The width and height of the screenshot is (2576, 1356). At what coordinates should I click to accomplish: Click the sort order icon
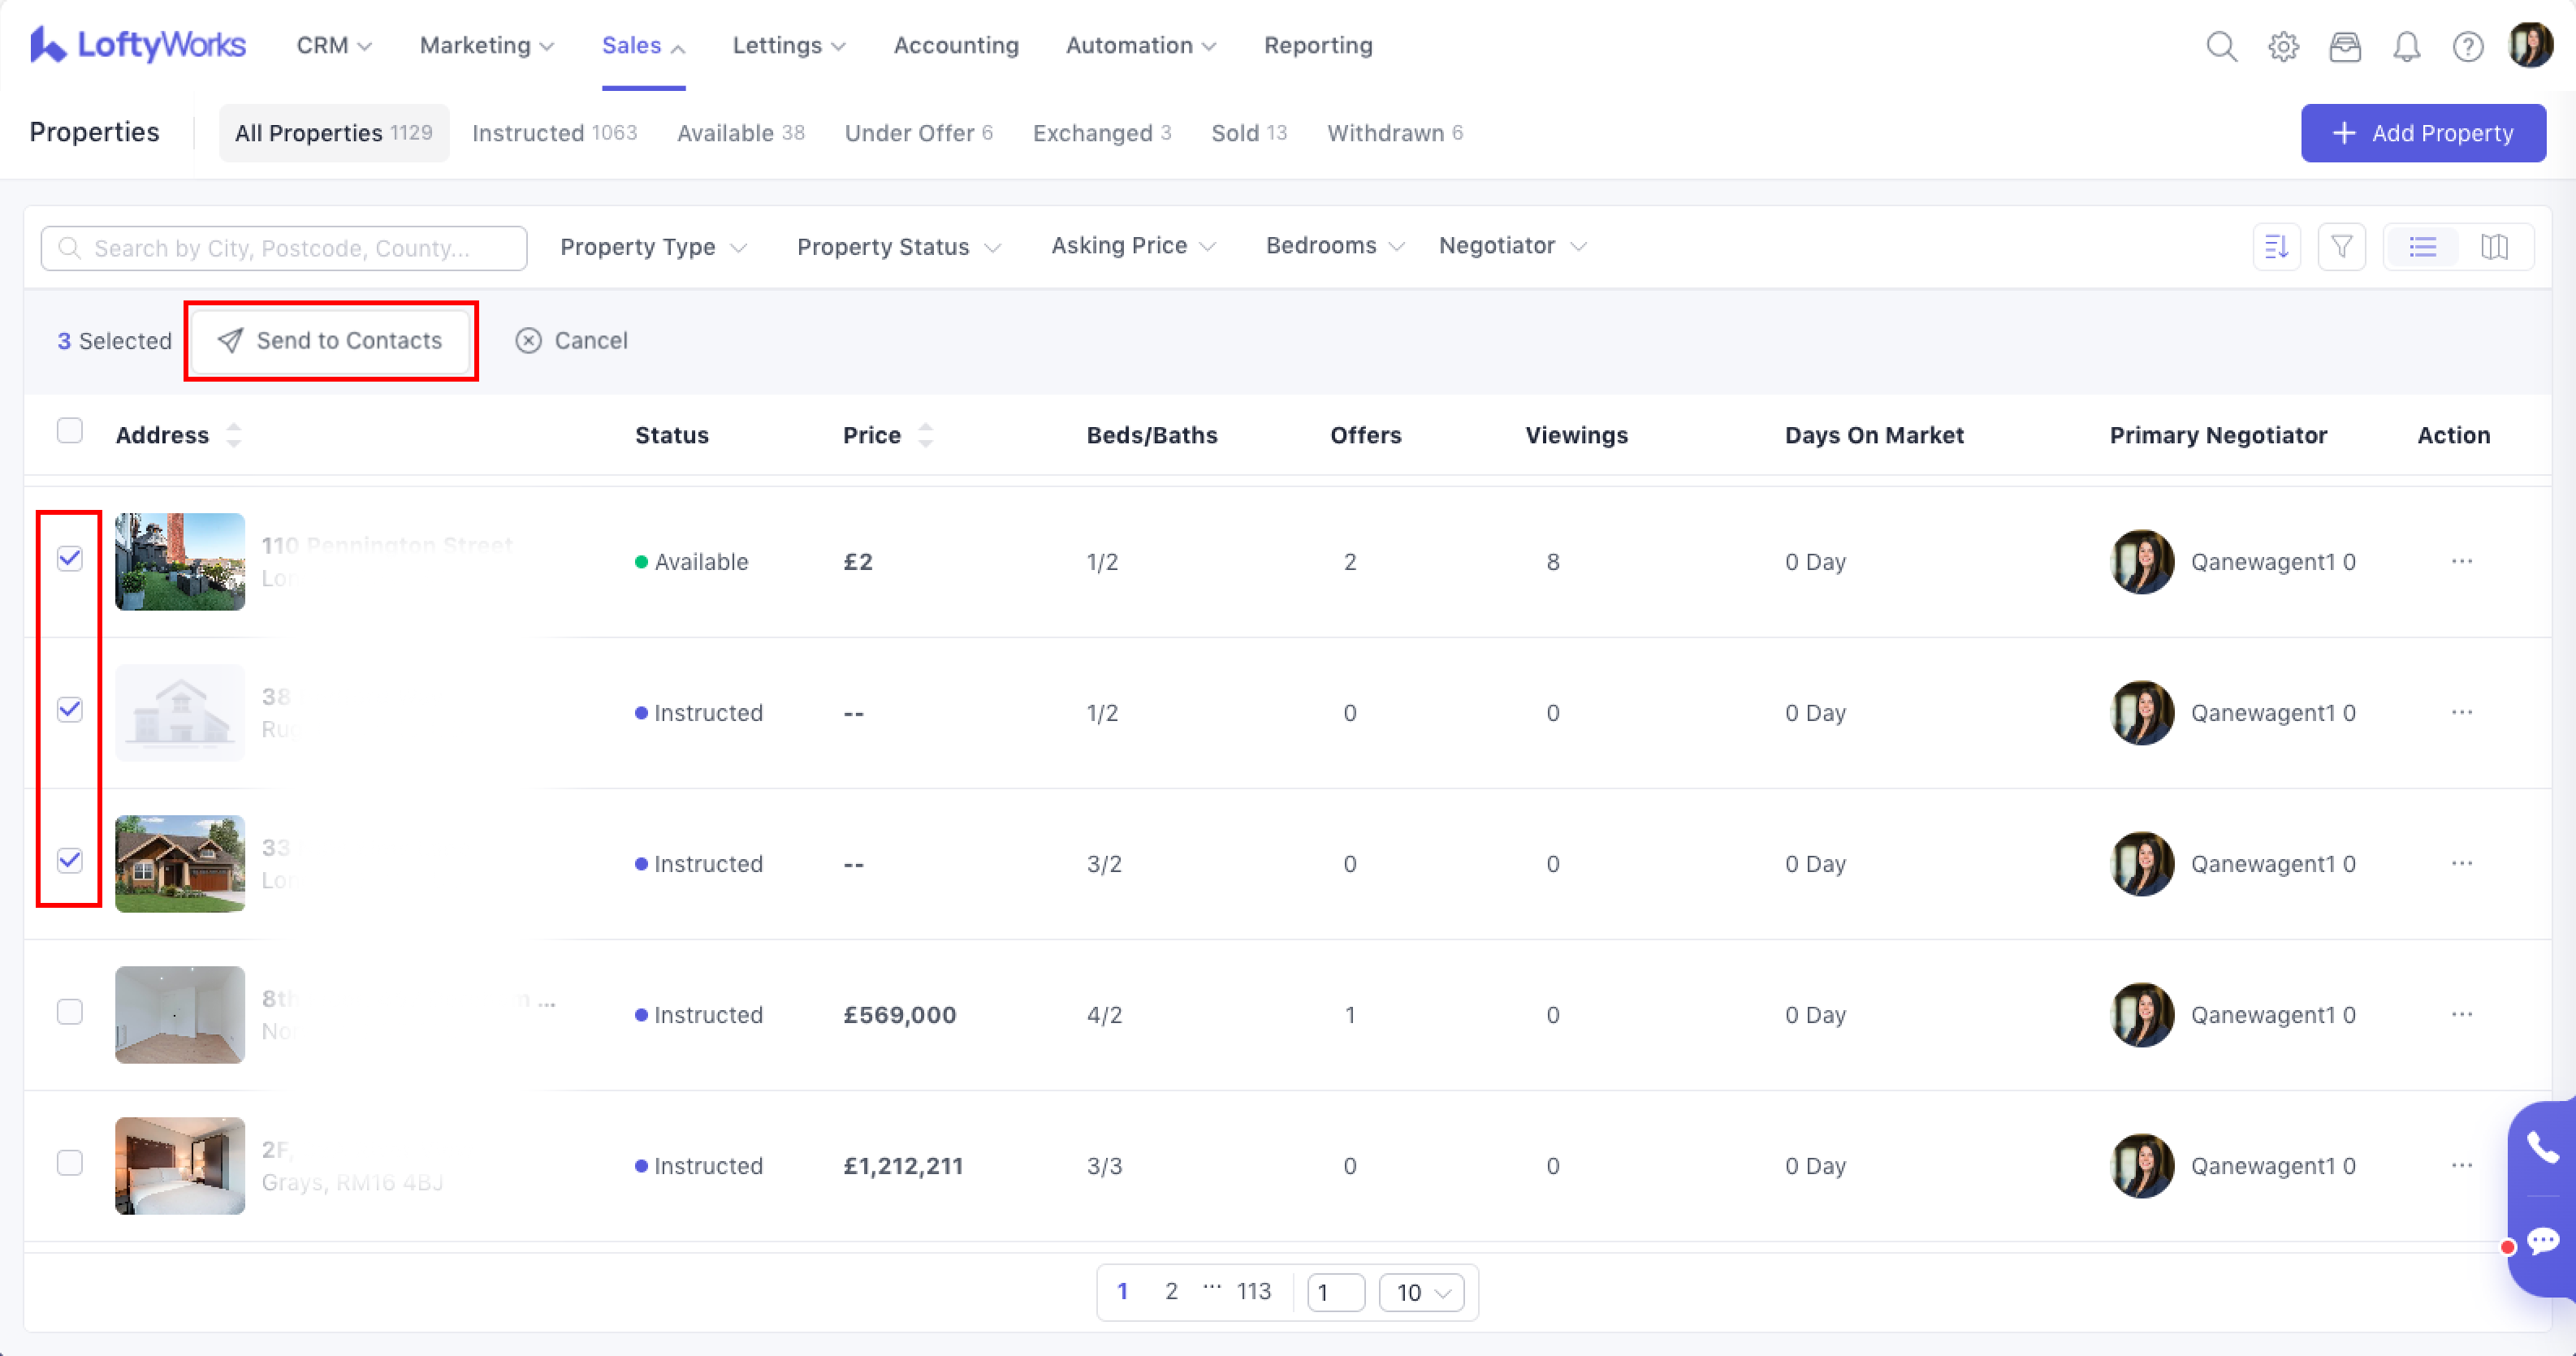[x=2277, y=247]
